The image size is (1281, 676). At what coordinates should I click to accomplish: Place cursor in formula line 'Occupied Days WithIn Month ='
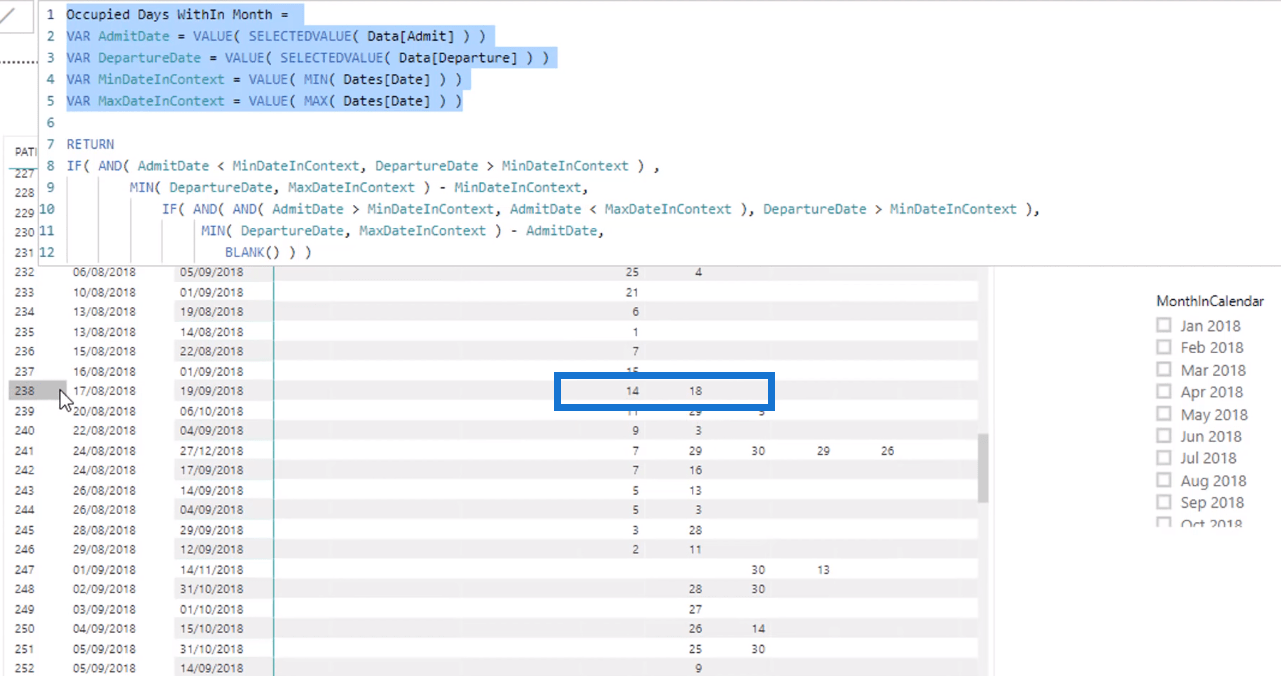pos(176,15)
